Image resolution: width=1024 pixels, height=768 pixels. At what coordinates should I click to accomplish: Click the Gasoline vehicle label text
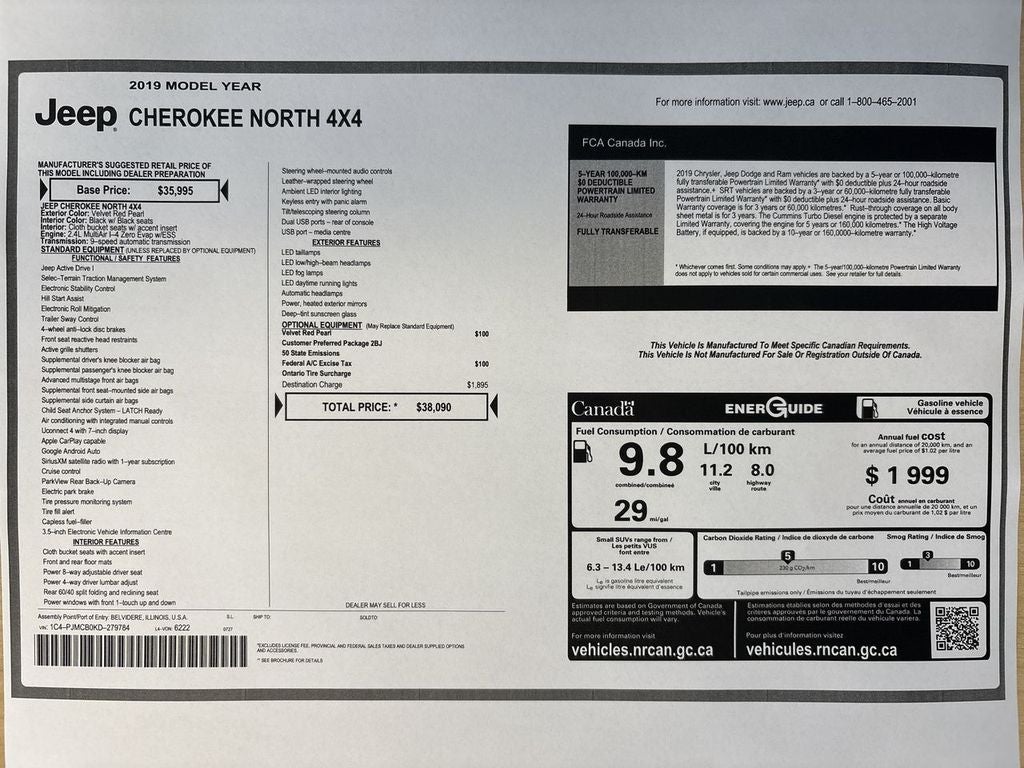tap(950, 403)
